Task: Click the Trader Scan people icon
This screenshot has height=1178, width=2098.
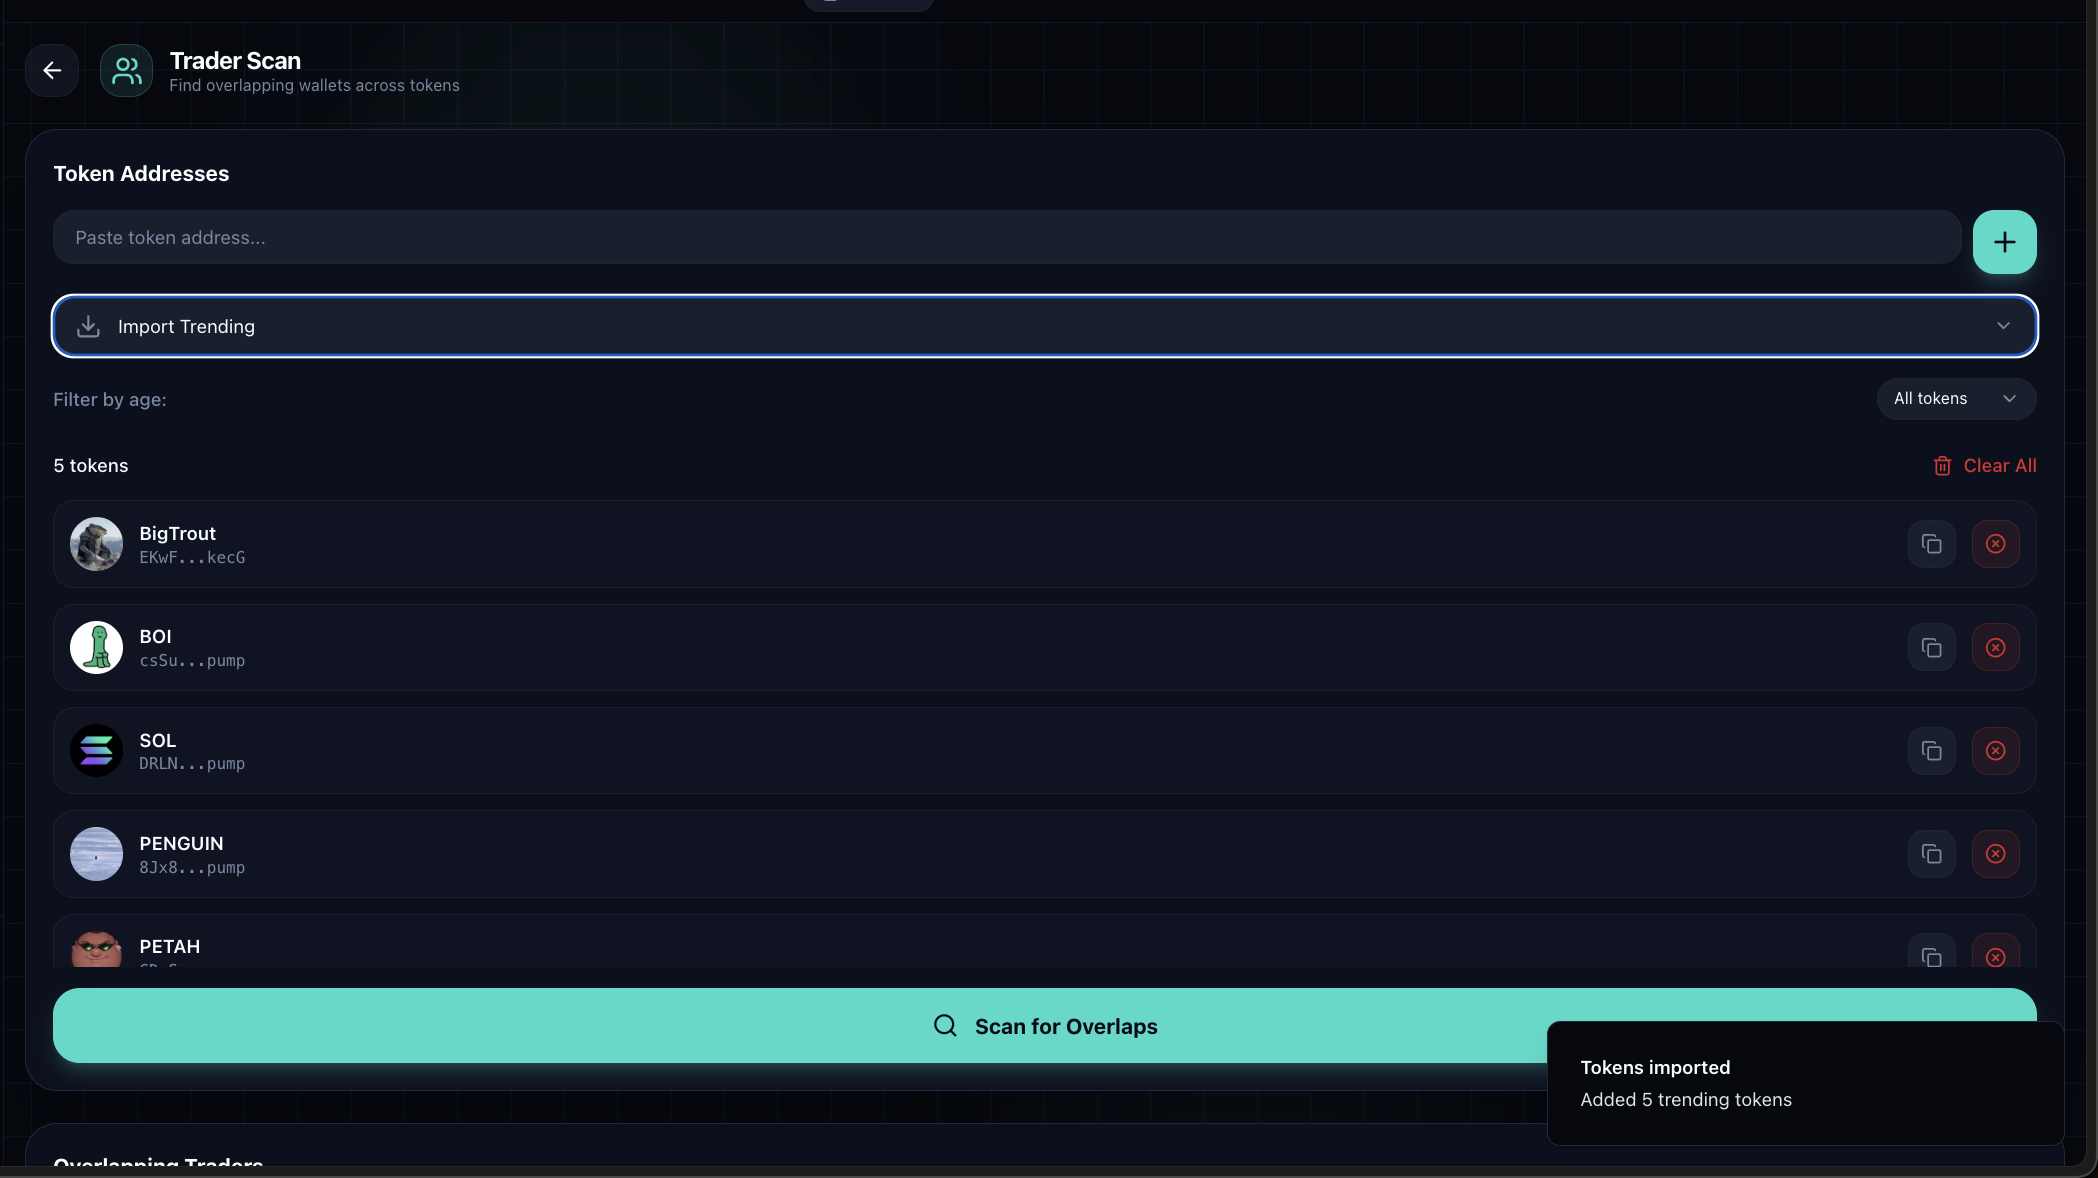Action: pos(126,70)
